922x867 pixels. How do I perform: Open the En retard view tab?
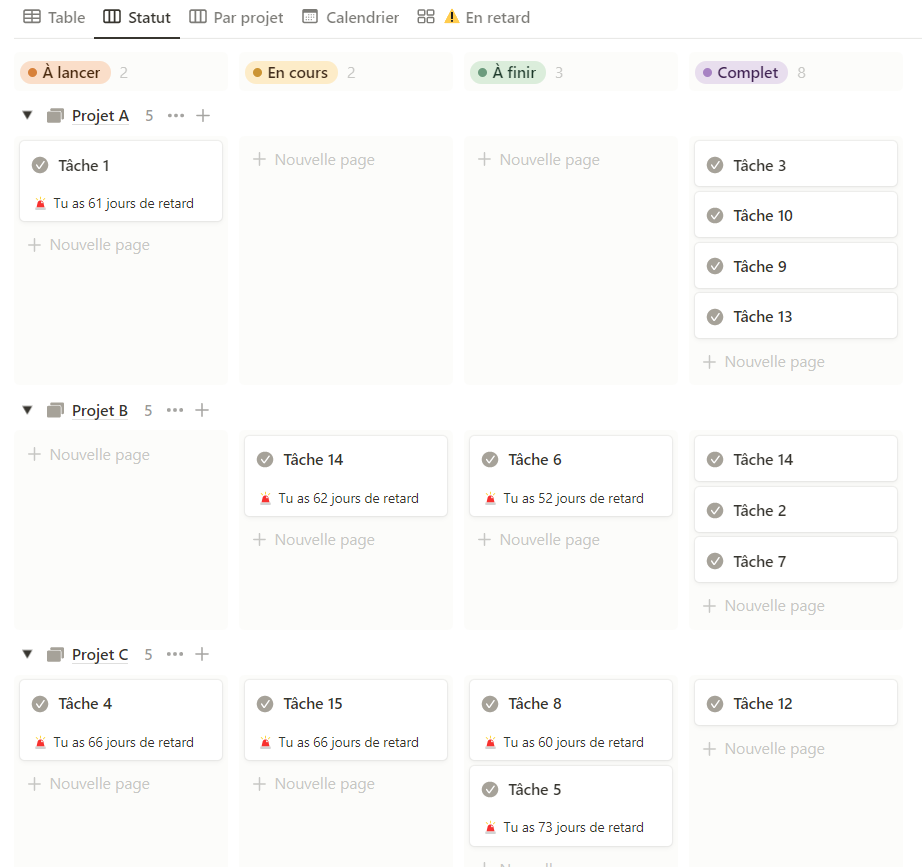click(487, 17)
